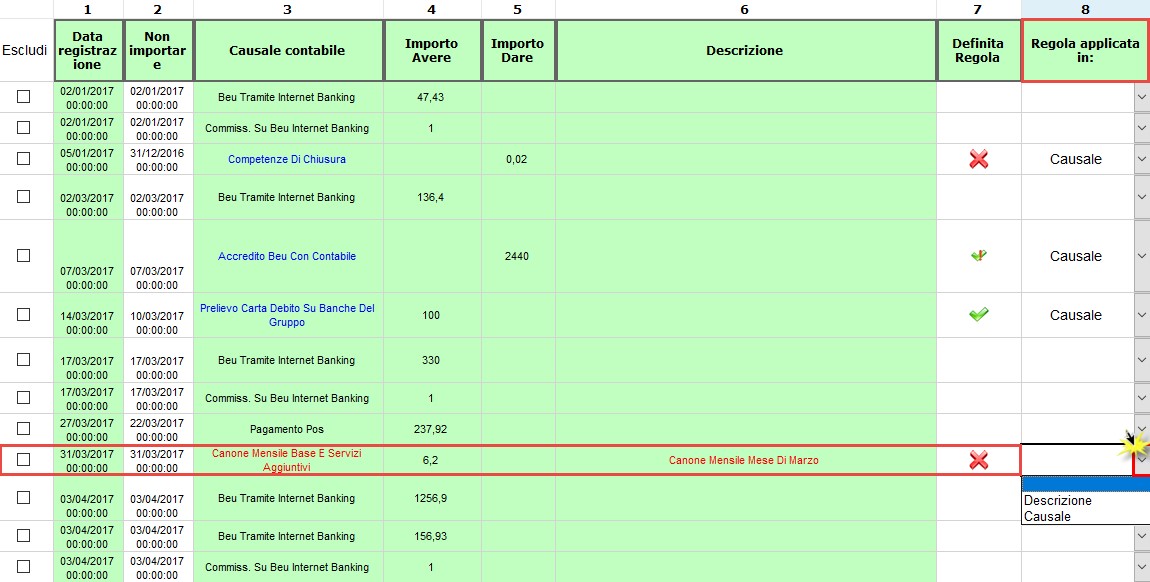
Task: Expand rule dropdown for Competenze Di Chiusura row
Action: pyautogui.click(x=1142, y=159)
